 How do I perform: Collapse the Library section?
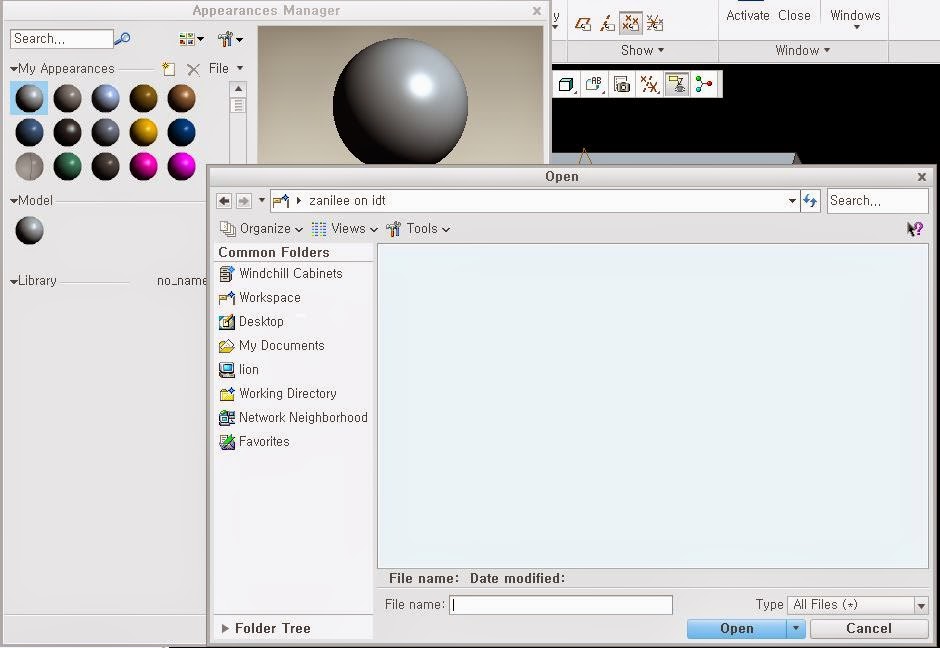(x=14, y=281)
